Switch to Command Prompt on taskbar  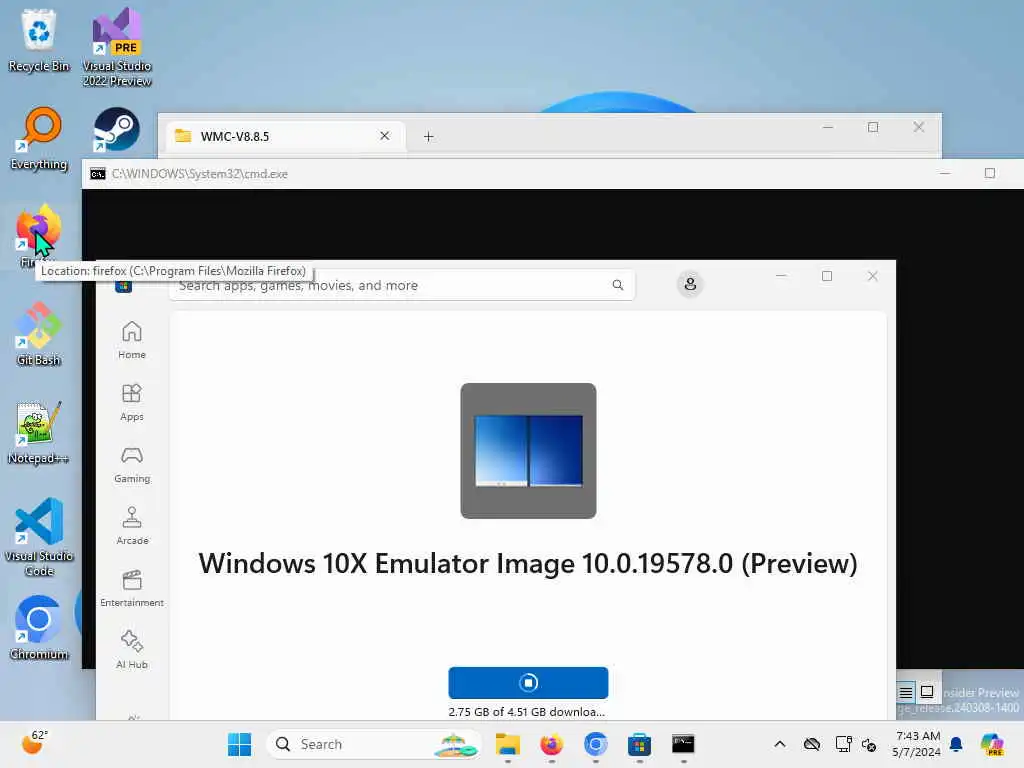pyautogui.click(x=683, y=744)
